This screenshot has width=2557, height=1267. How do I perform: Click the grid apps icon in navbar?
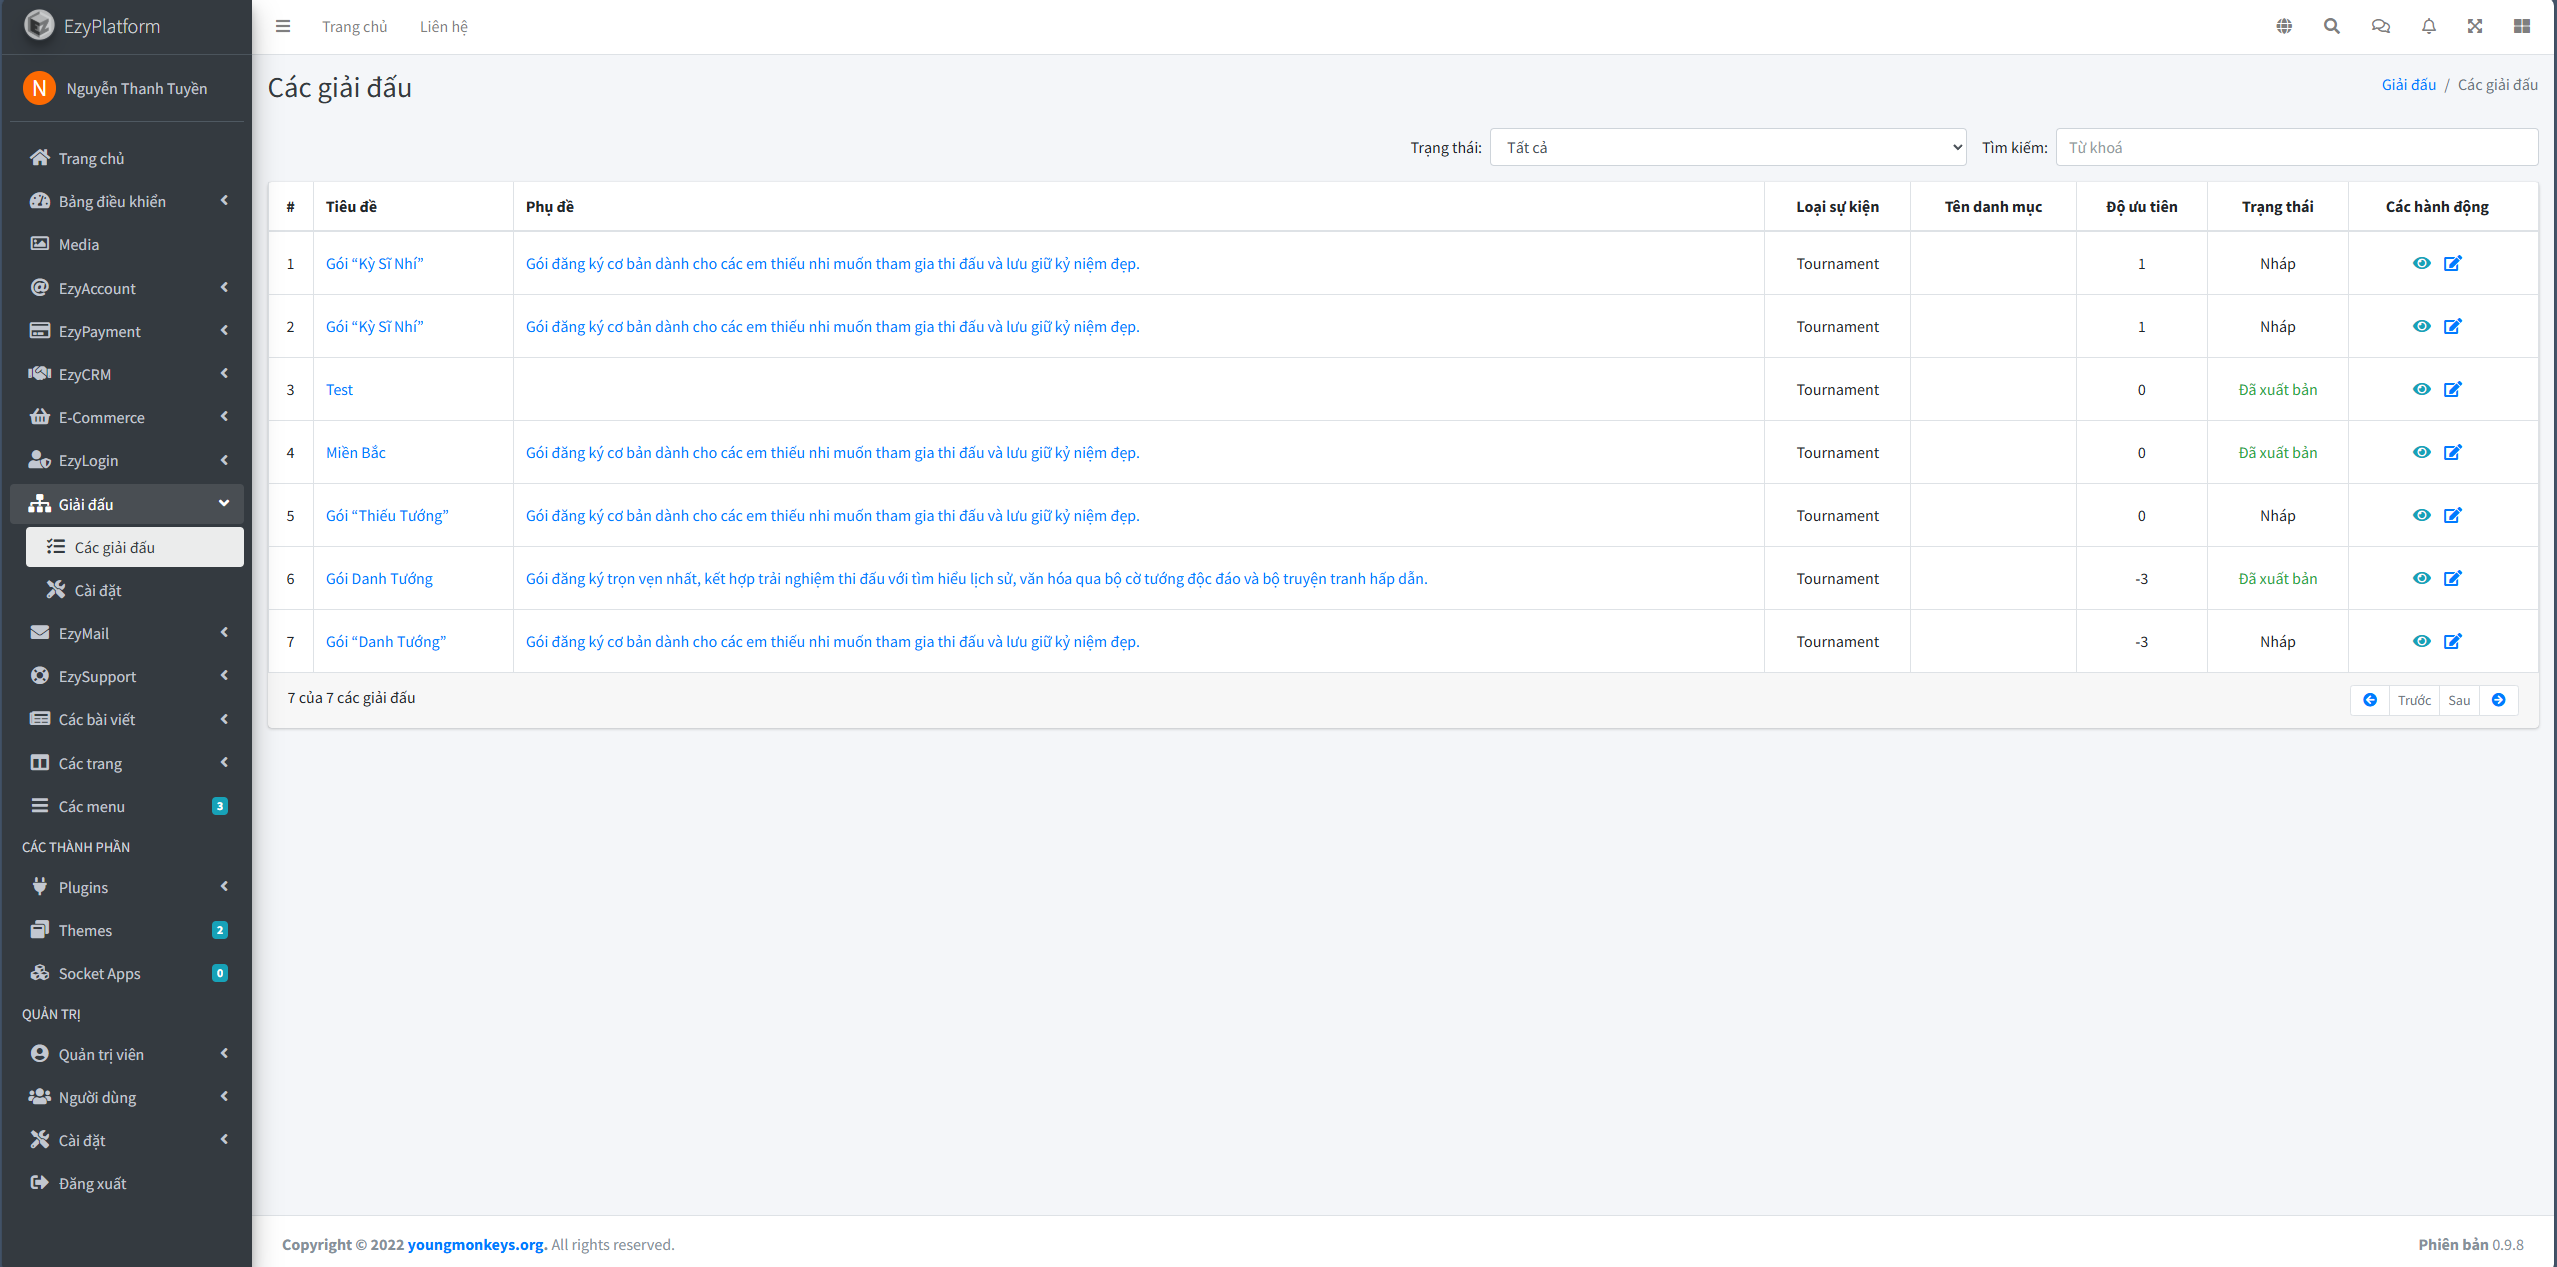(2521, 26)
